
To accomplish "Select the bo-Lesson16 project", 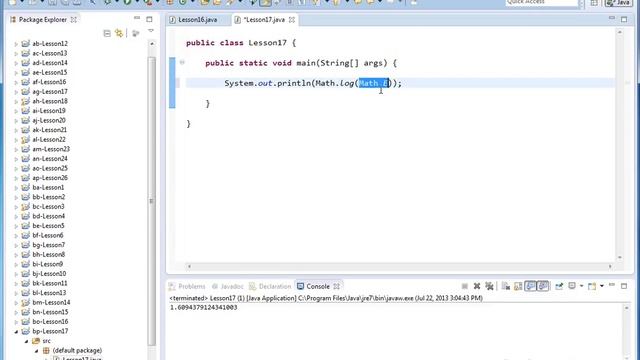I will pos(50,322).
